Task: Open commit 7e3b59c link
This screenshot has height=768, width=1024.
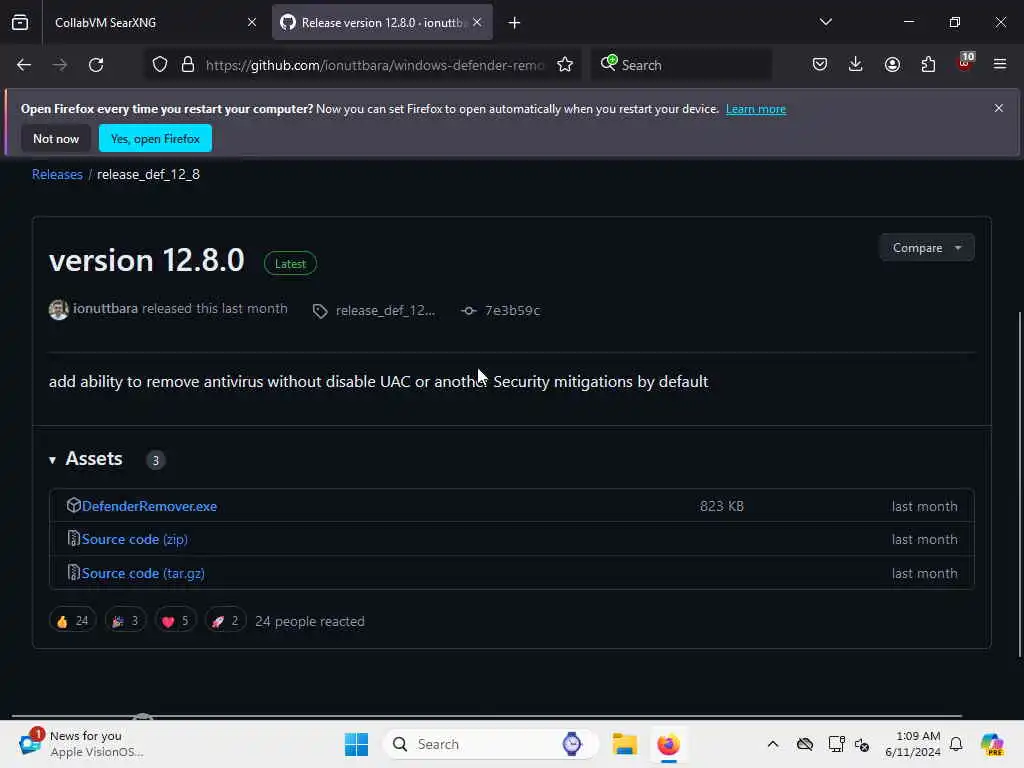Action: click(x=512, y=311)
